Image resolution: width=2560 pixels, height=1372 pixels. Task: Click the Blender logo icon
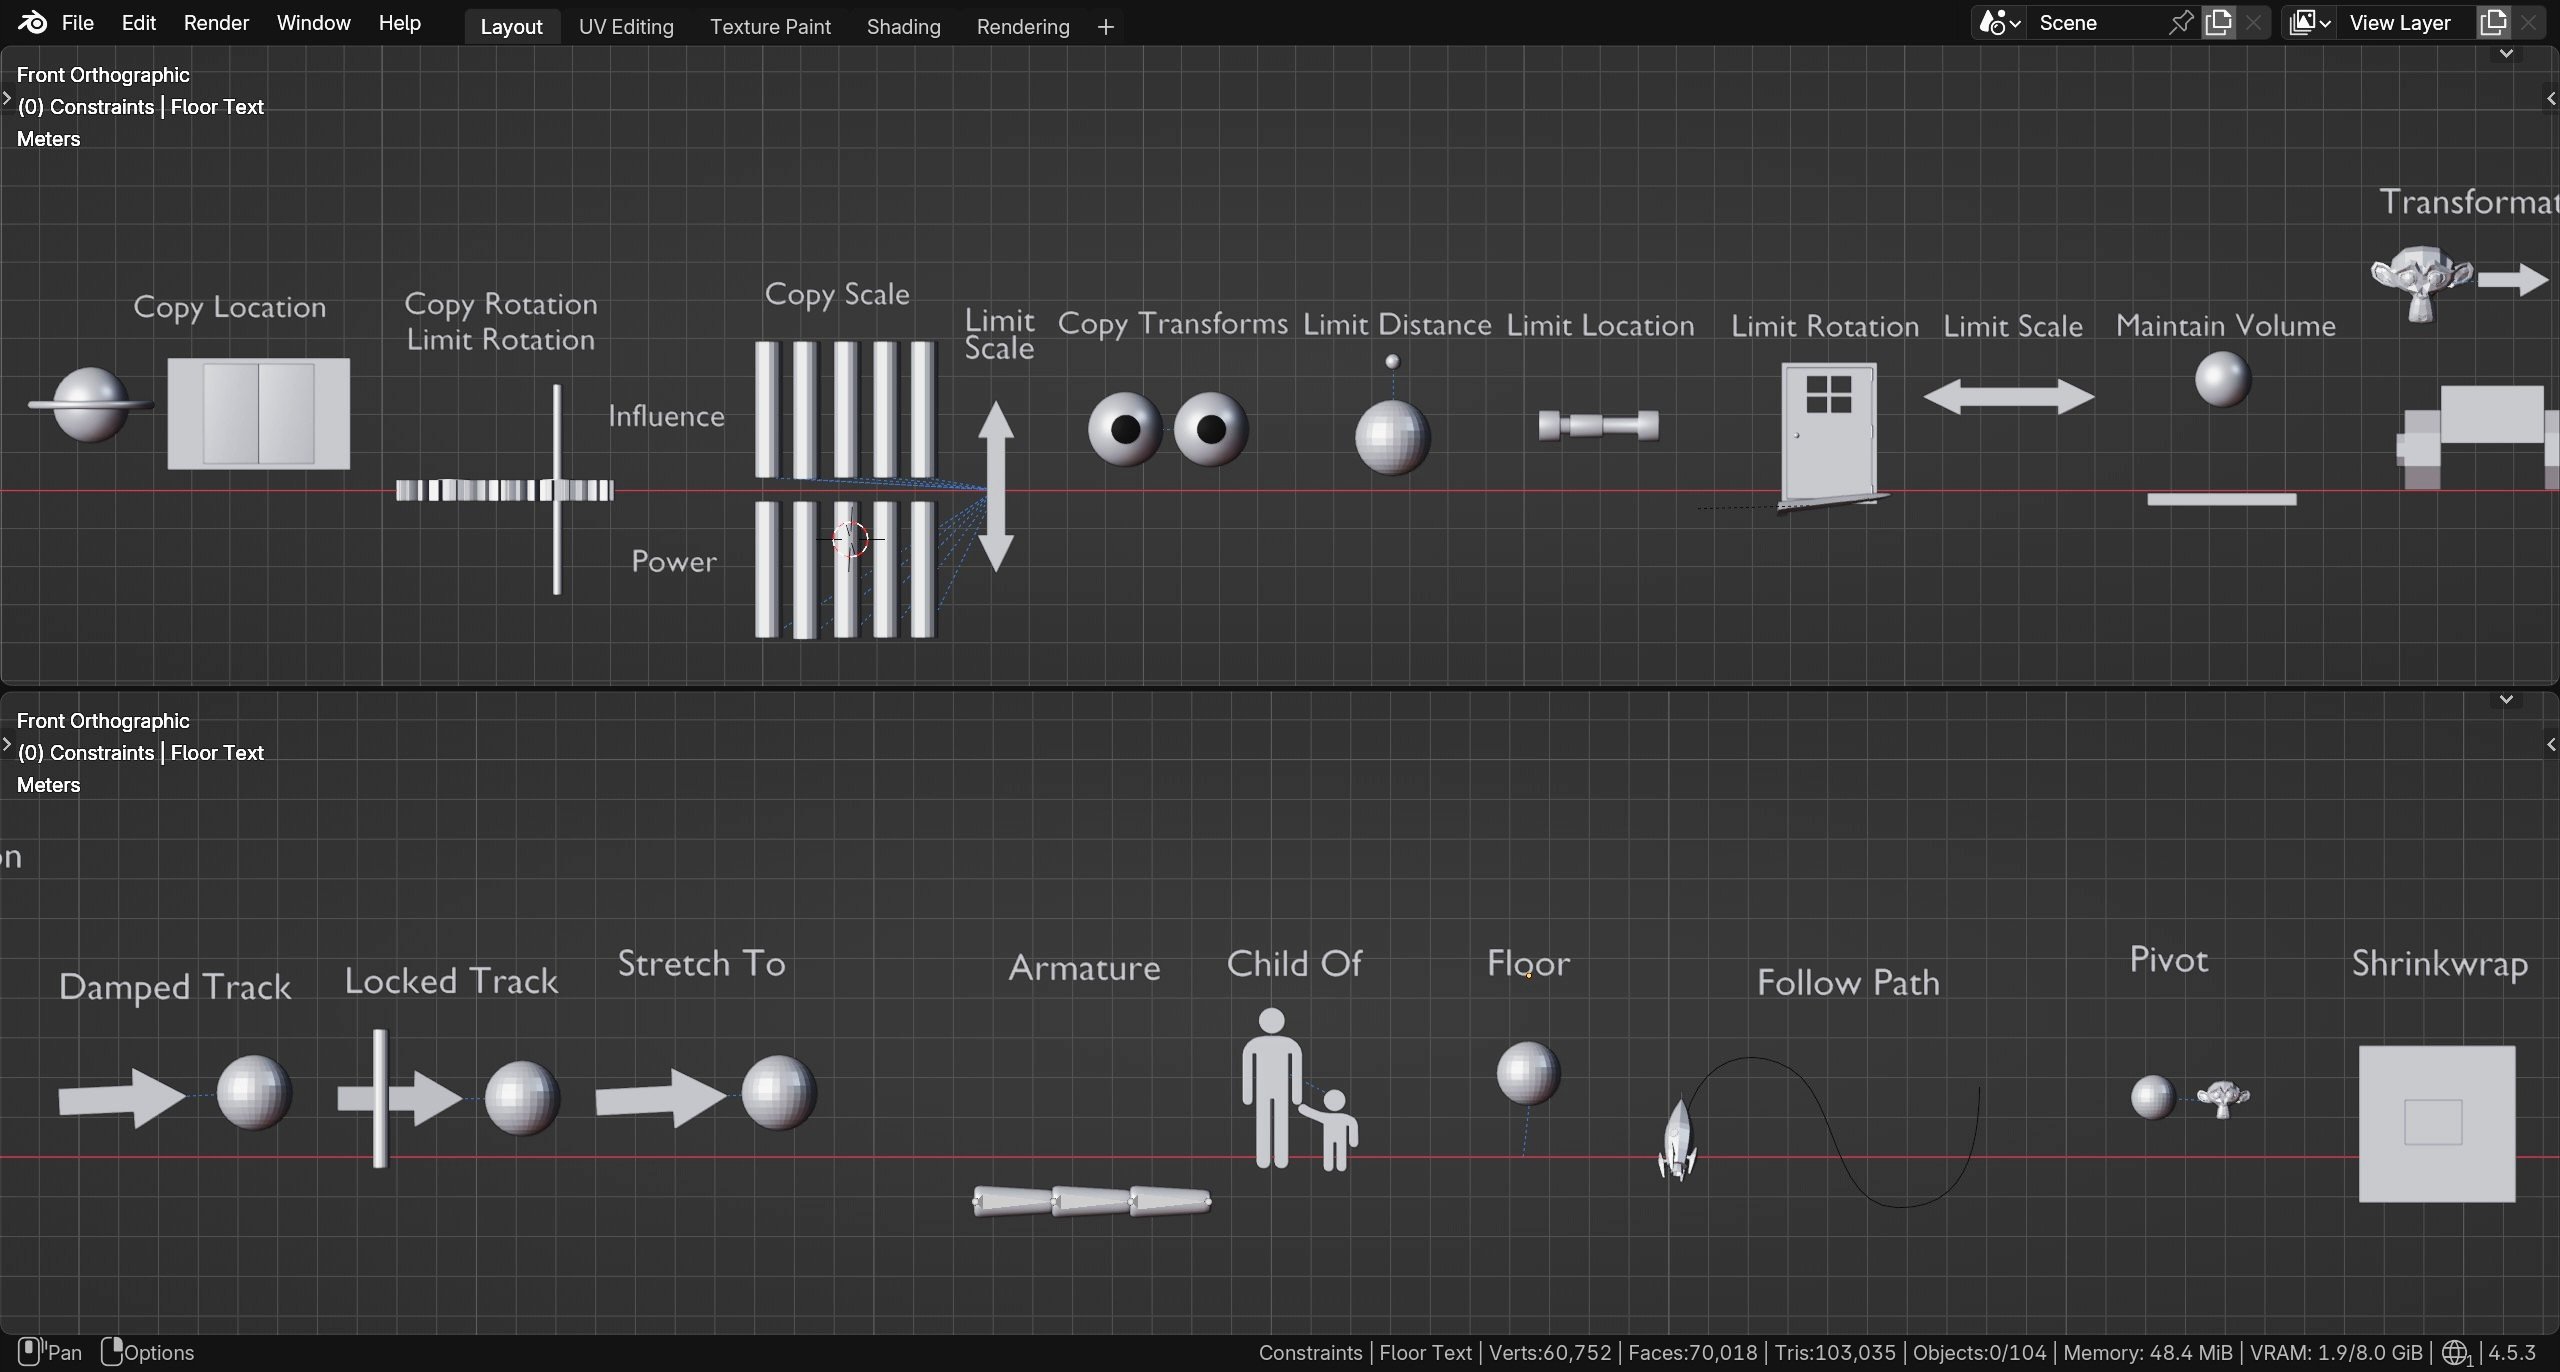(x=32, y=22)
